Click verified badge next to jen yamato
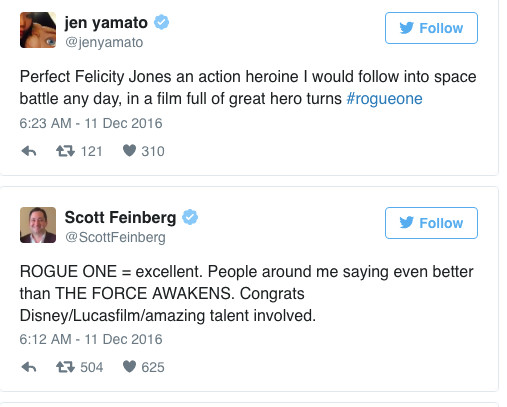Viewport: 507px width, 407px height. tap(161, 22)
